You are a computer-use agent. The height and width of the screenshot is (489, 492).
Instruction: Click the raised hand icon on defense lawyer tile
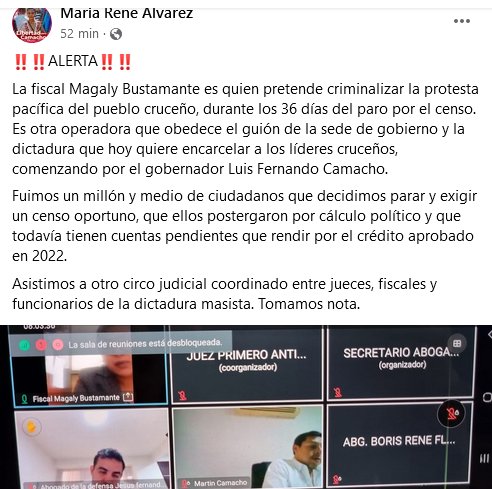[31, 427]
